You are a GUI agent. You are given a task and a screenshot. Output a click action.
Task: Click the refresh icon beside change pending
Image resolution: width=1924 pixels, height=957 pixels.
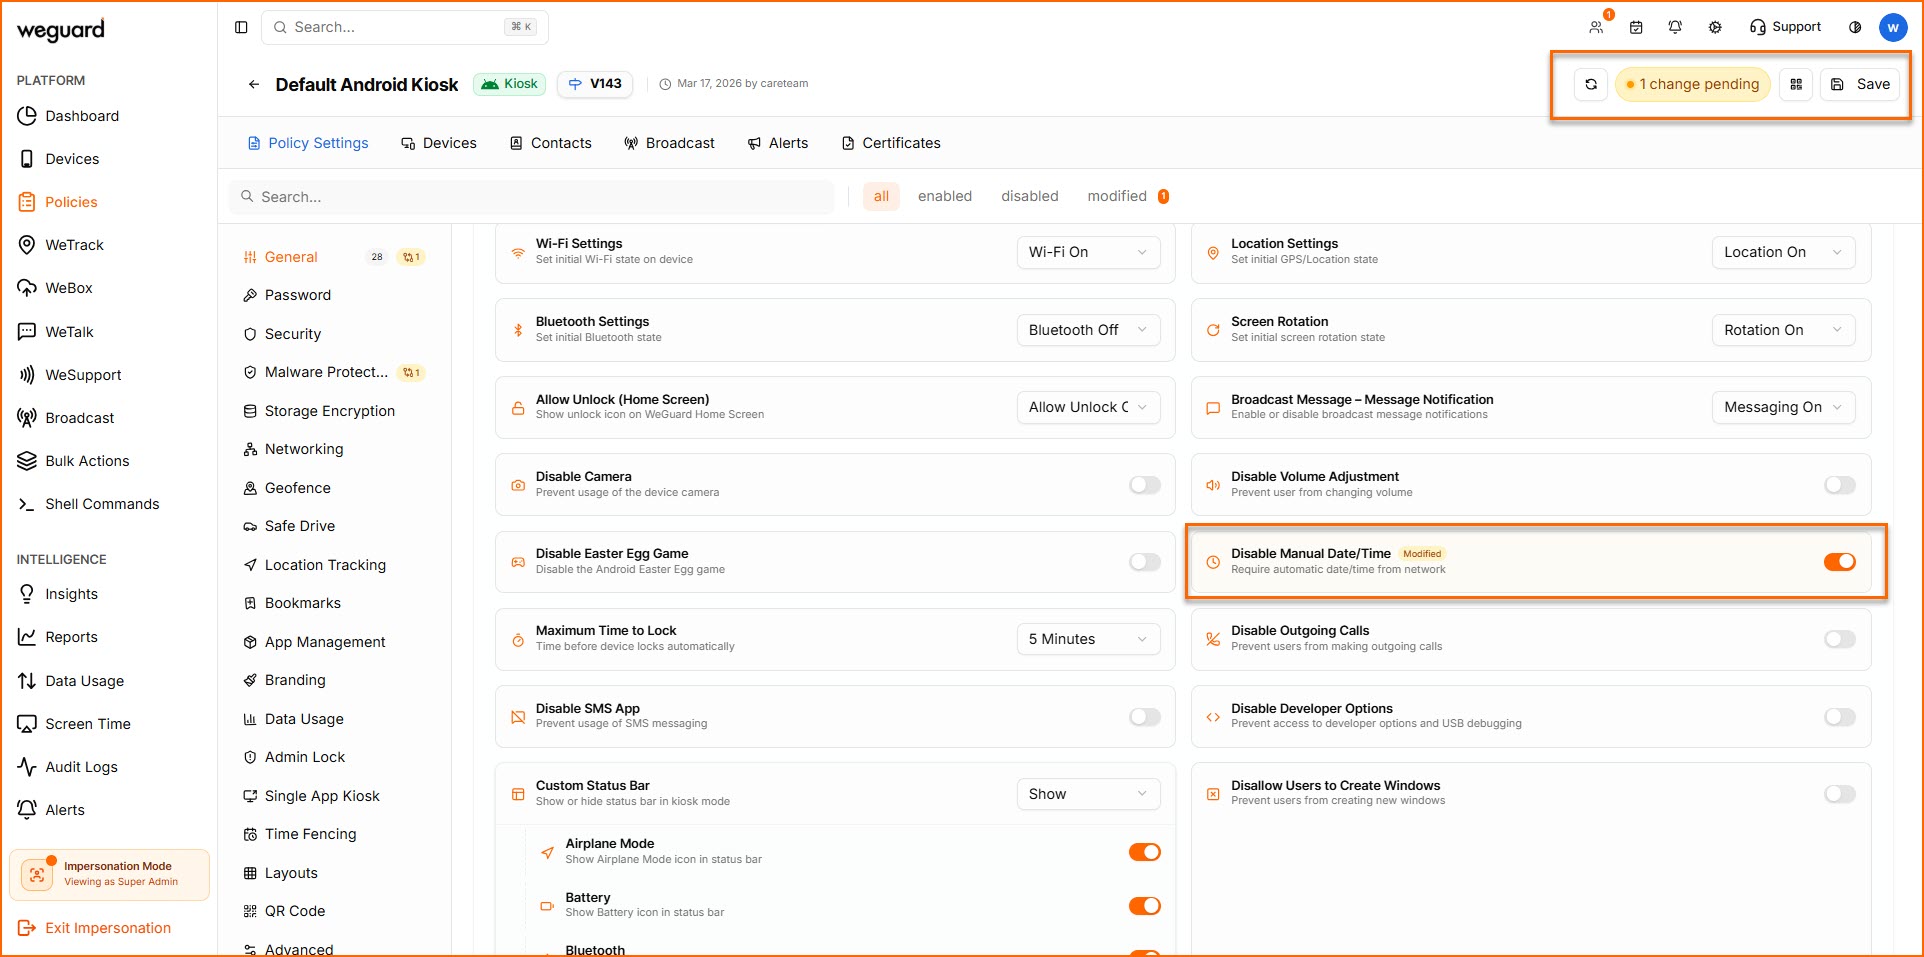click(1590, 85)
